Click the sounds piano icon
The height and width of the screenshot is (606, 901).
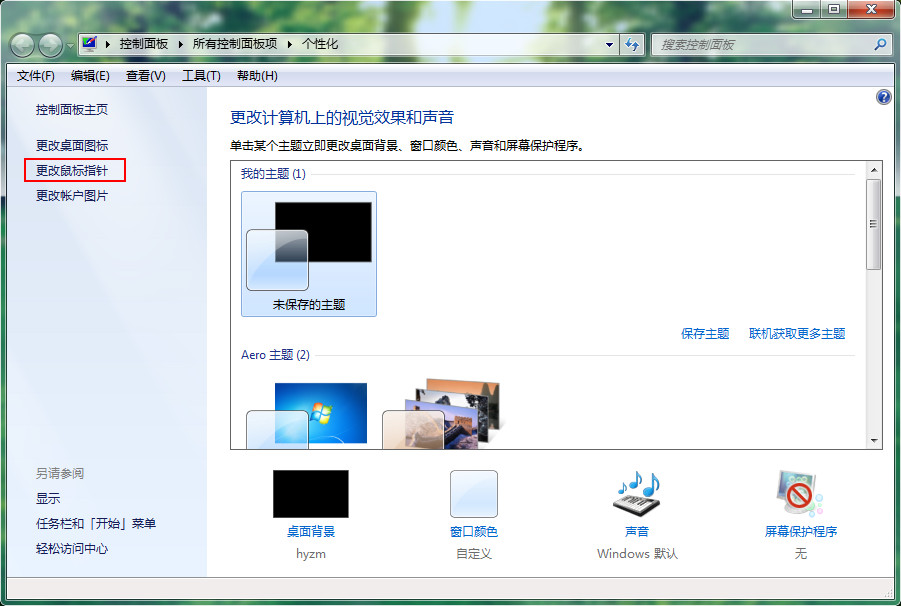pyautogui.click(x=637, y=494)
